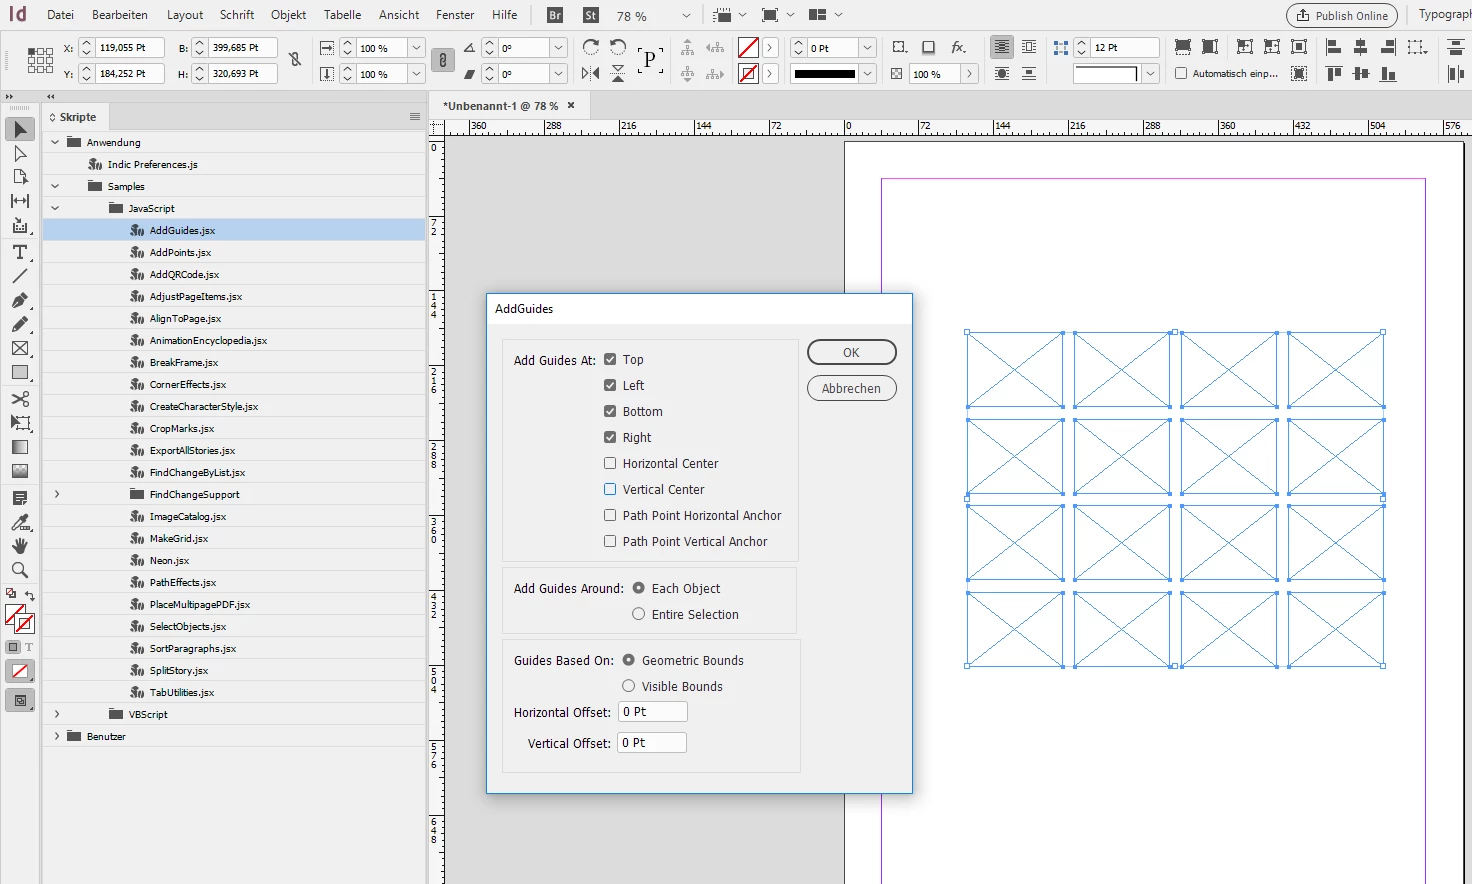Click the Vertical Offset input field

[x=652, y=743]
